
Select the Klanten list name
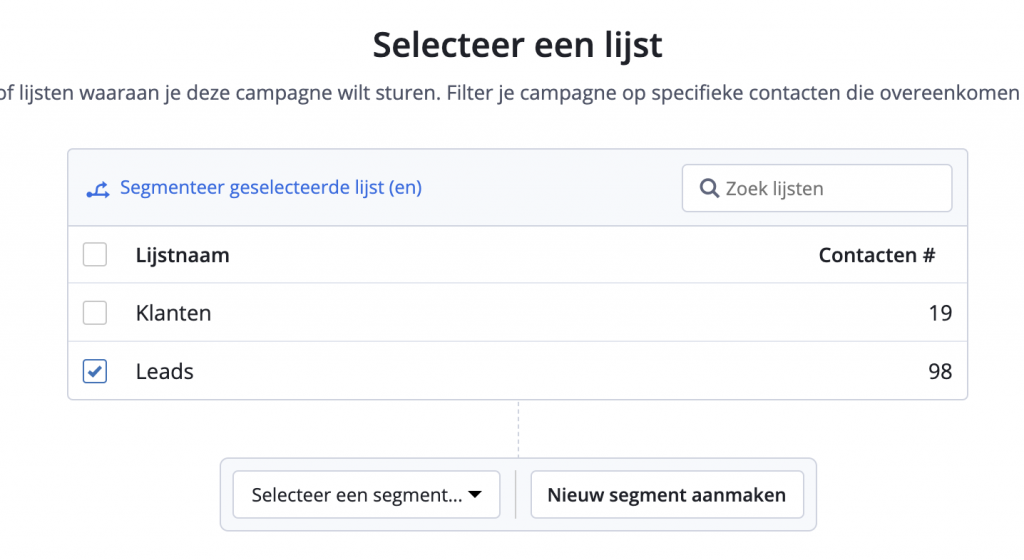coord(174,313)
